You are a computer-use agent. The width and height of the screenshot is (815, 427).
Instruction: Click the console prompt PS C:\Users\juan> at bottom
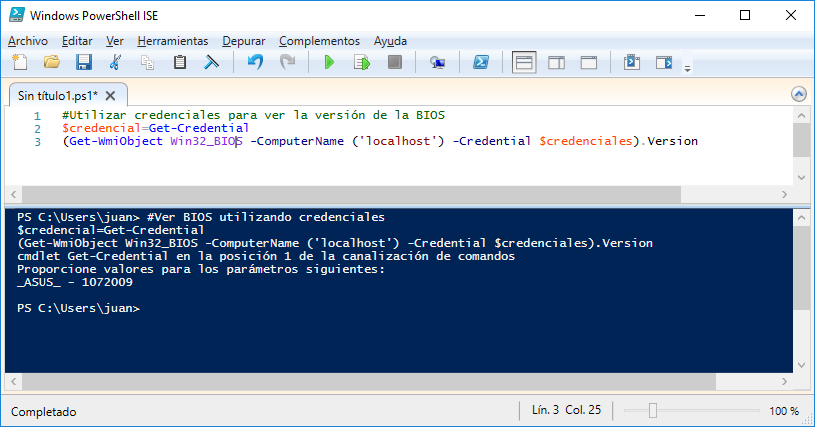(78, 308)
